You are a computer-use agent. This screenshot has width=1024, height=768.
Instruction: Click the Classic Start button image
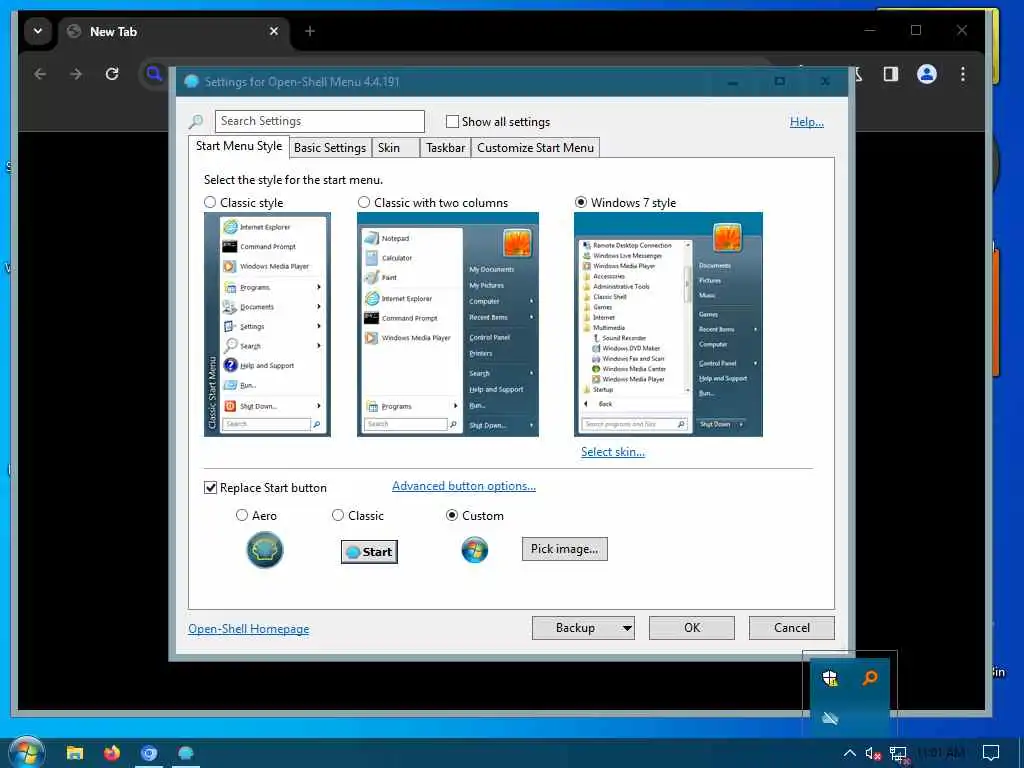click(x=369, y=552)
